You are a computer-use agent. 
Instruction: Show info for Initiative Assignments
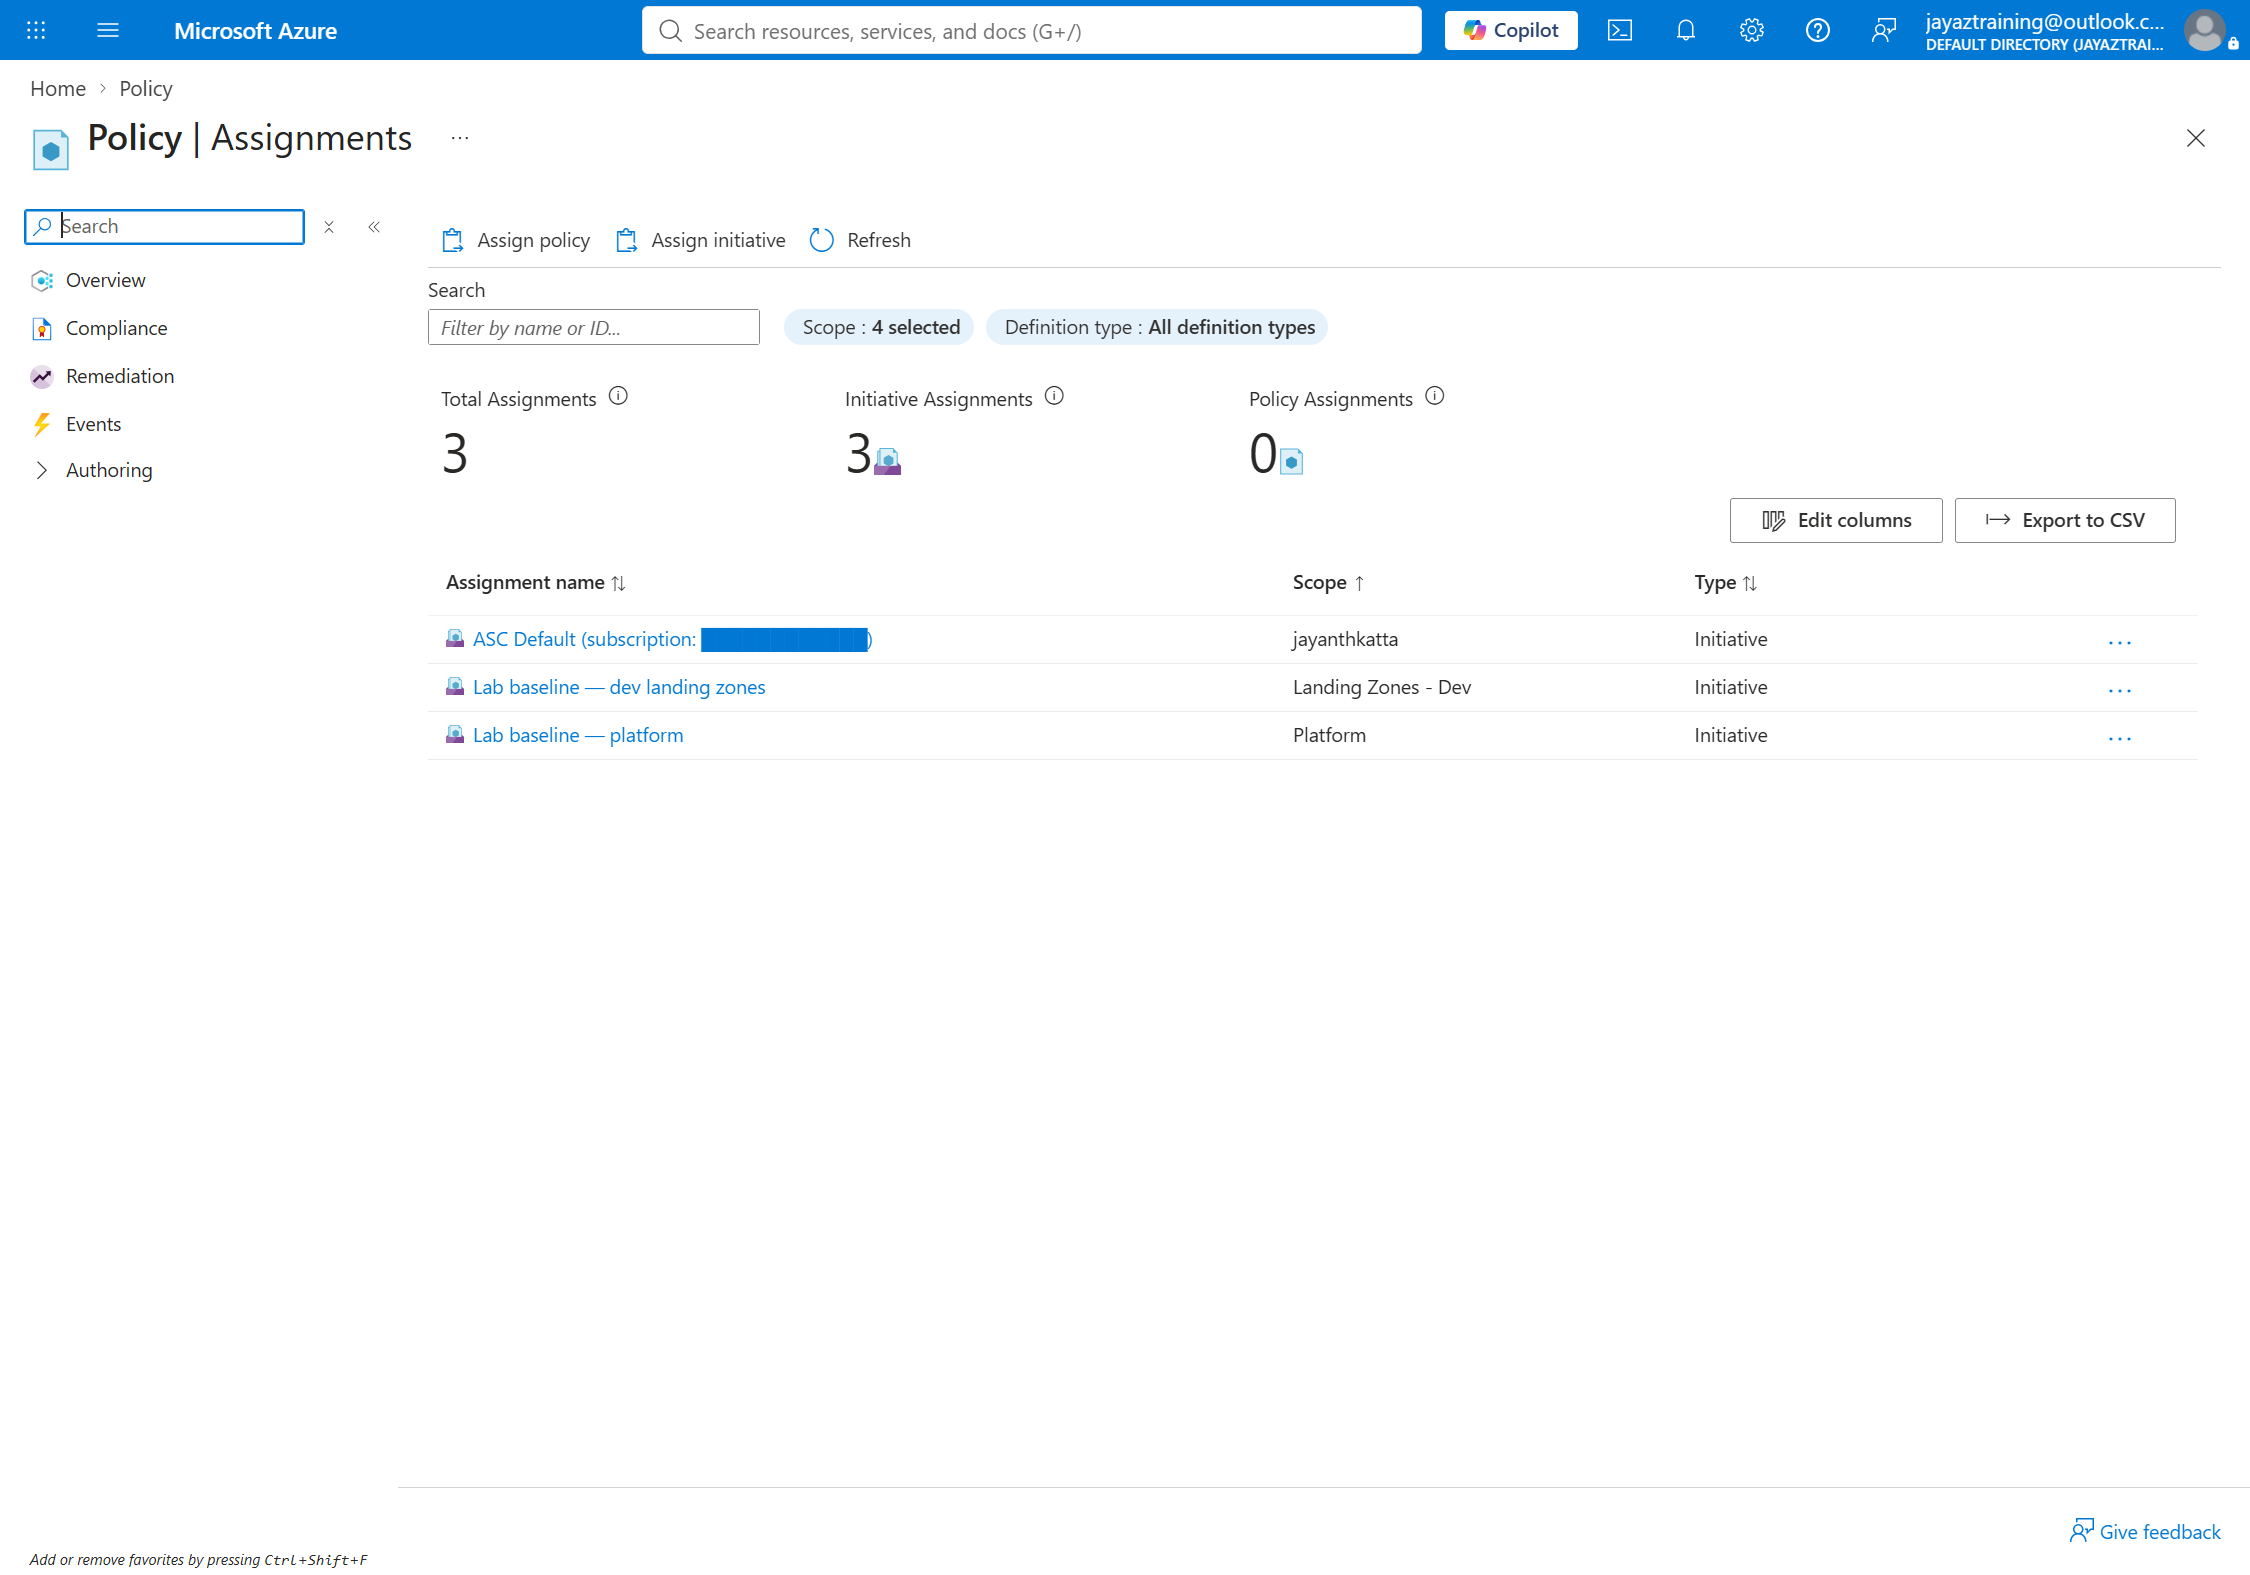pyautogui.click(x=1054, y=396)
